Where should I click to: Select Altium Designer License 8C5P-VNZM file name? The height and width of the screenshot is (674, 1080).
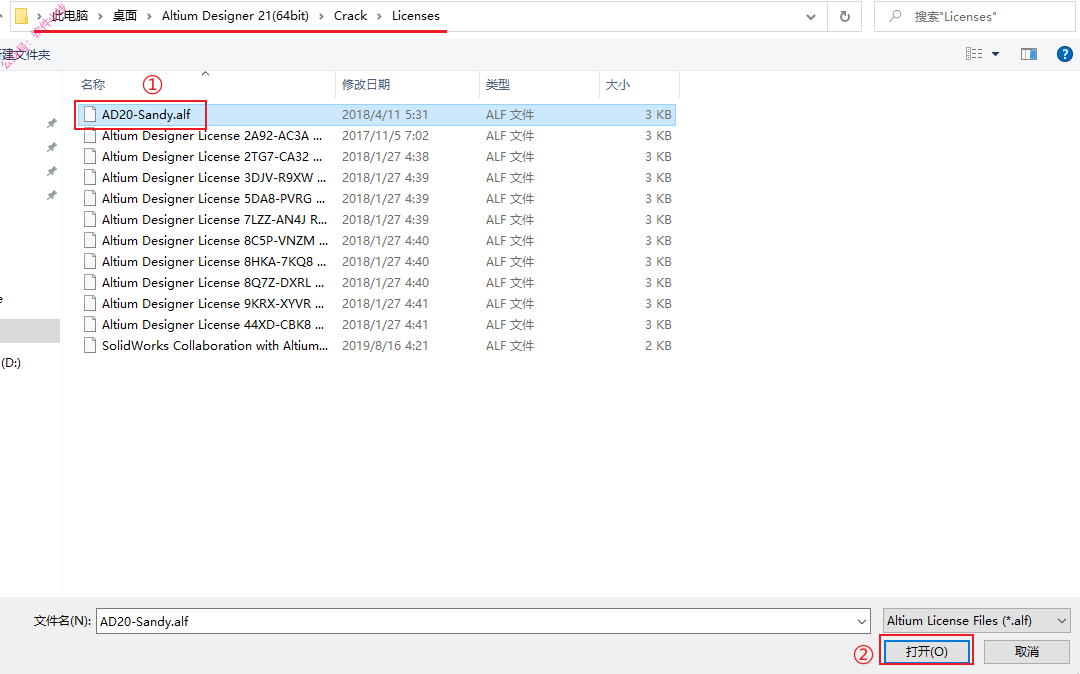tap(215, 241)
